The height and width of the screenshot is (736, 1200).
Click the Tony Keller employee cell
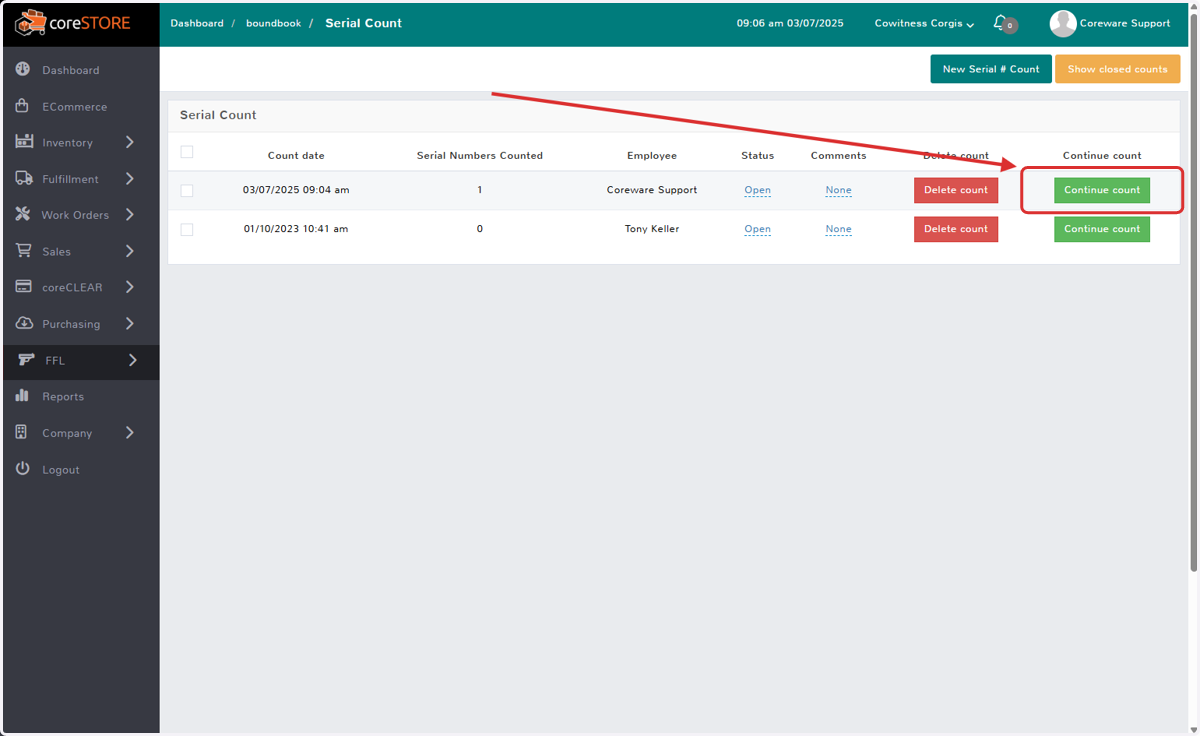[652, 229]
